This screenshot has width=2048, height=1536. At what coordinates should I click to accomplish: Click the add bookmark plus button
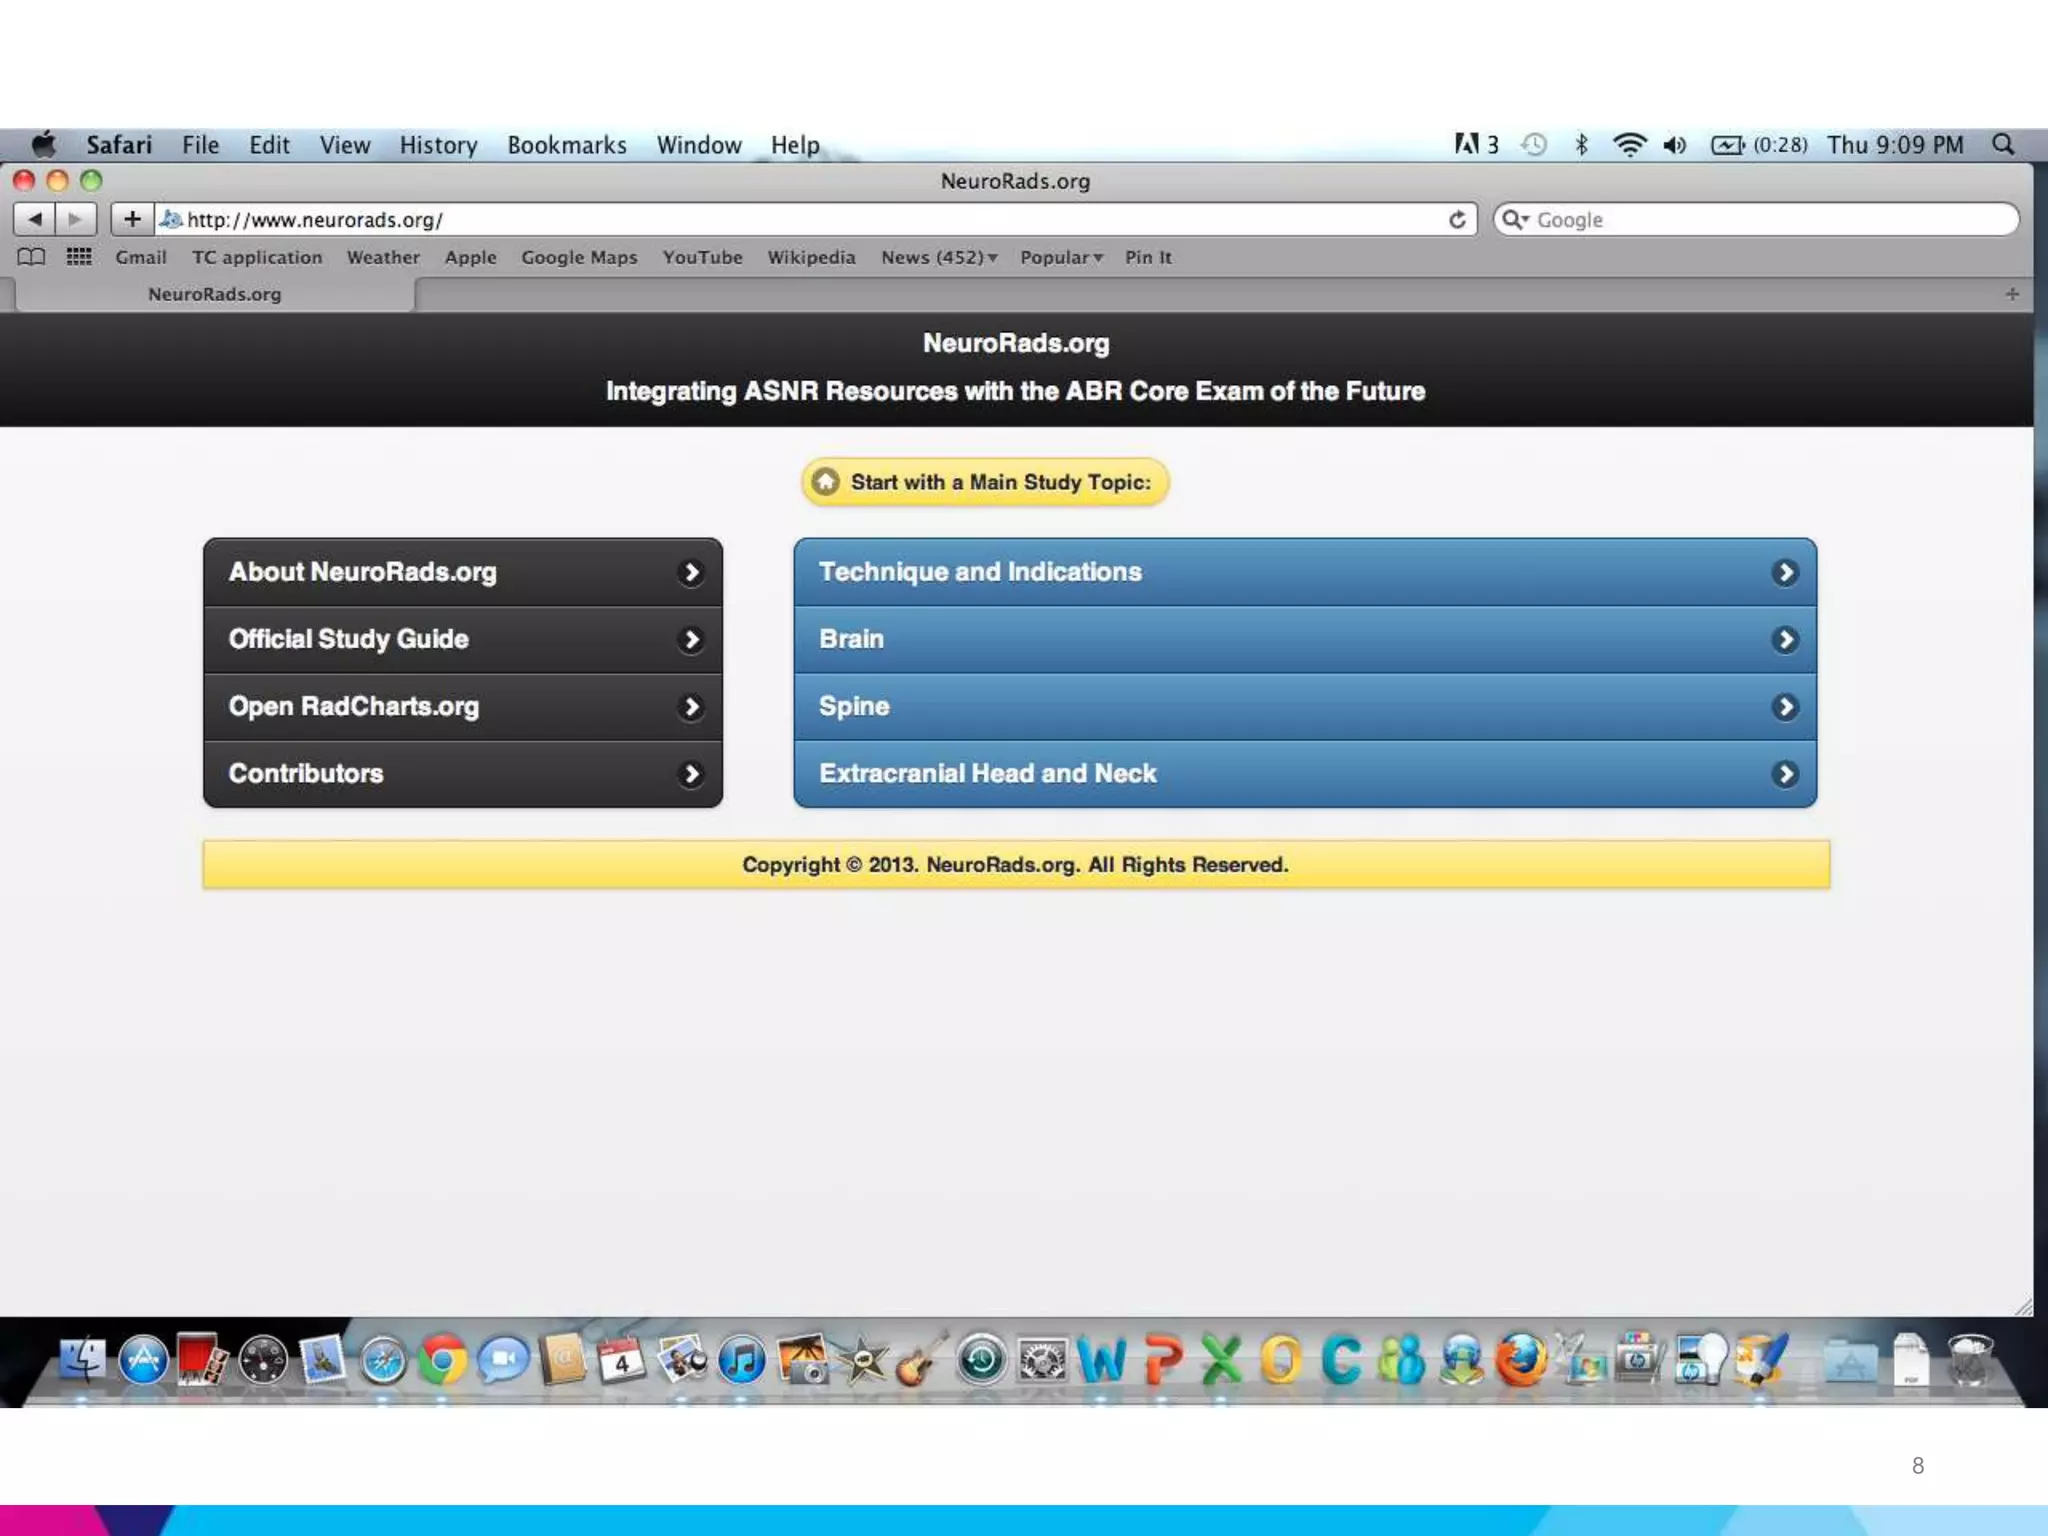click(132, 219)
